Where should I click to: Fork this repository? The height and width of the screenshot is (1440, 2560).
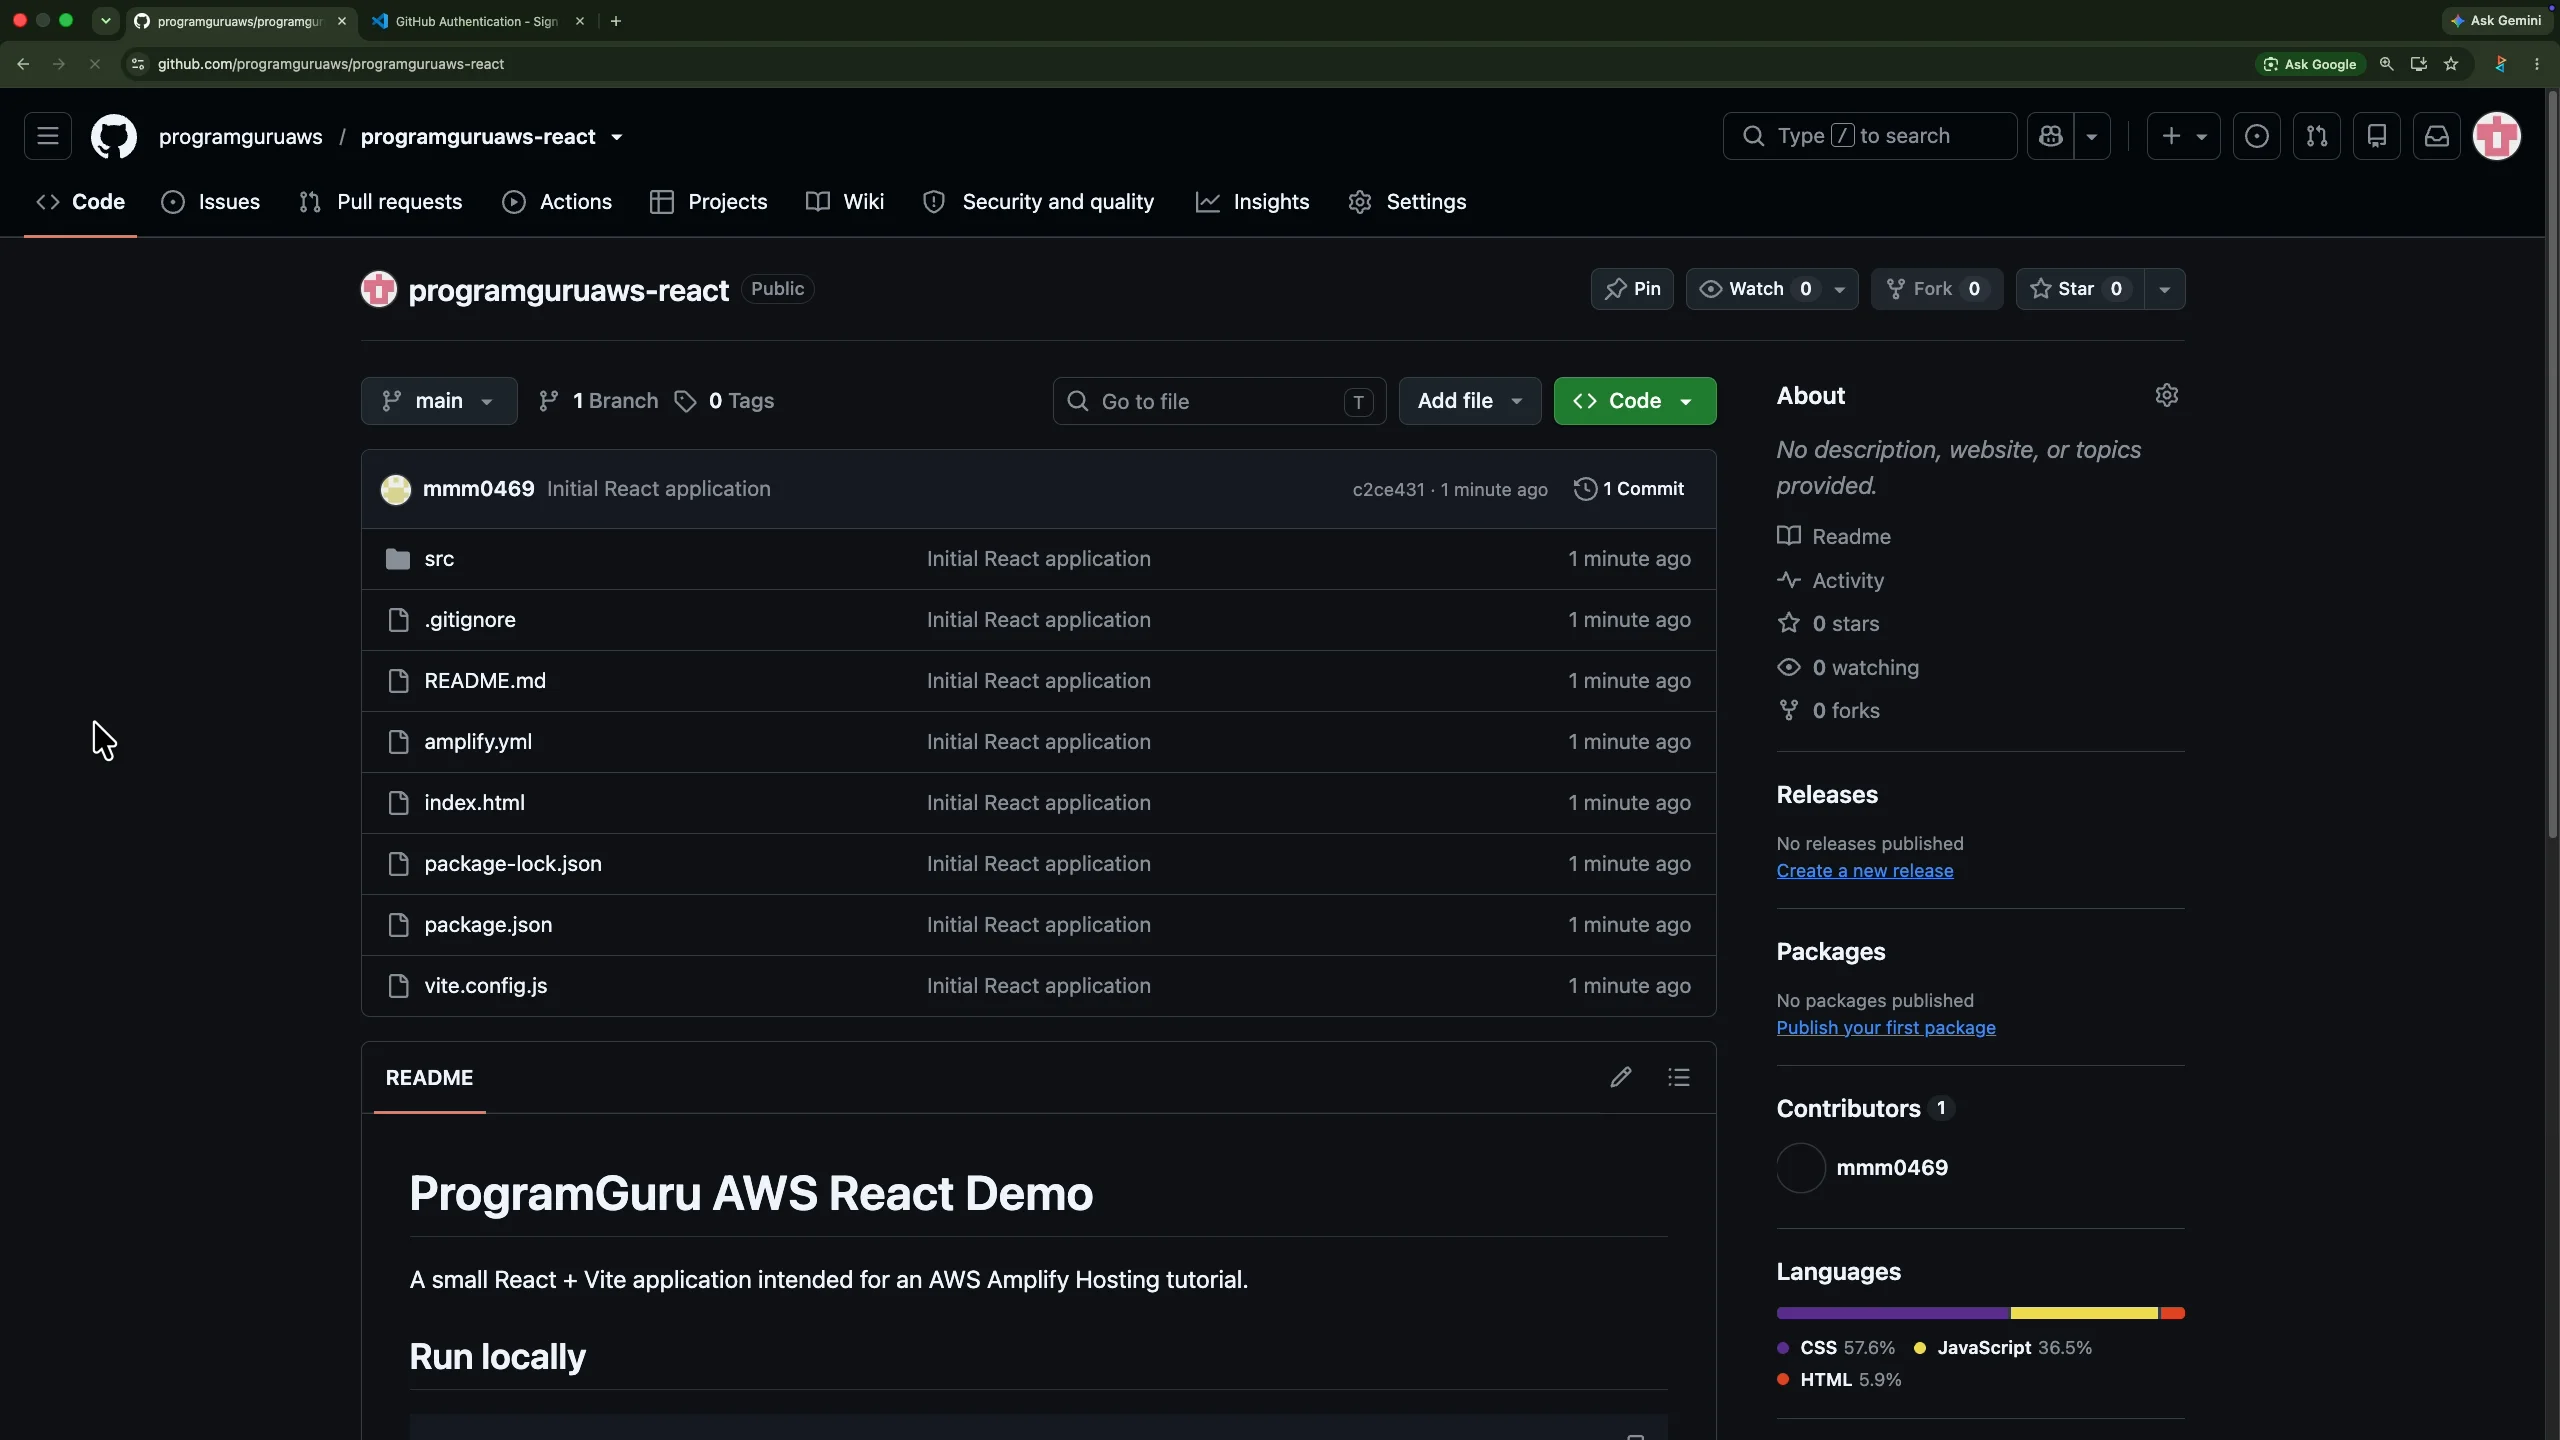pyautogui.click(x=1937, y=289)
